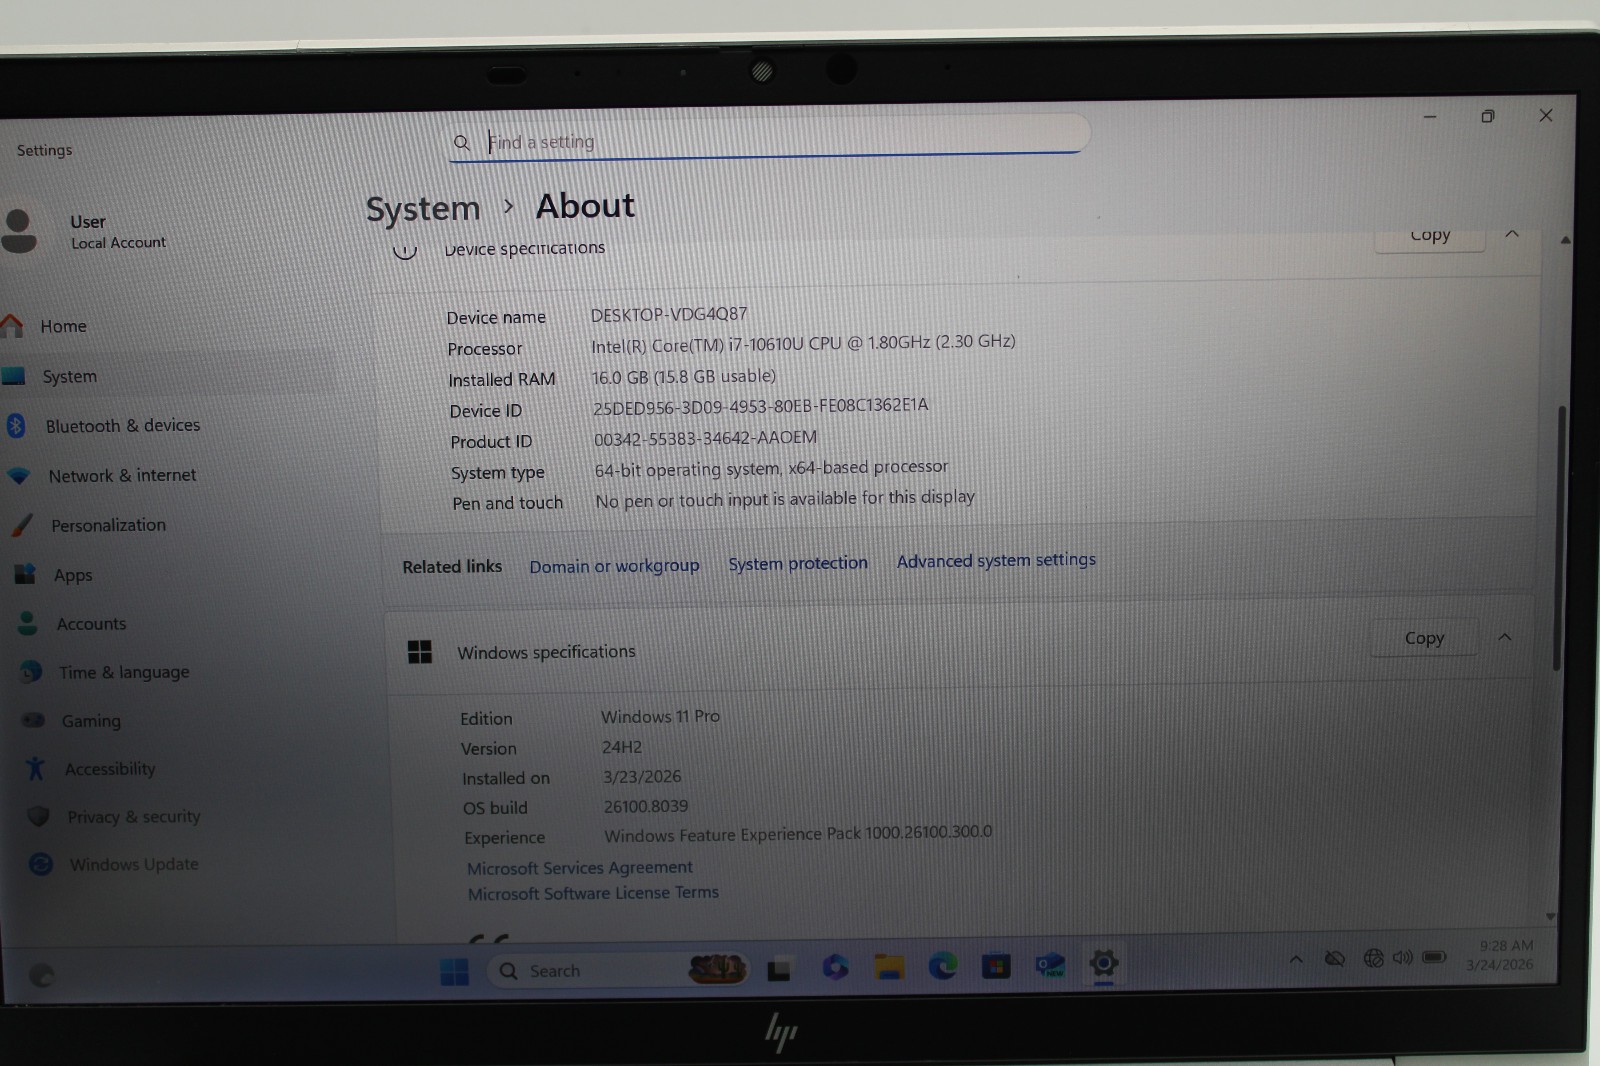Image resolution: width=1600 pixels, height=1066 pixels.
Task: Click the network globe tray icon
Action: coord(1374,958)
